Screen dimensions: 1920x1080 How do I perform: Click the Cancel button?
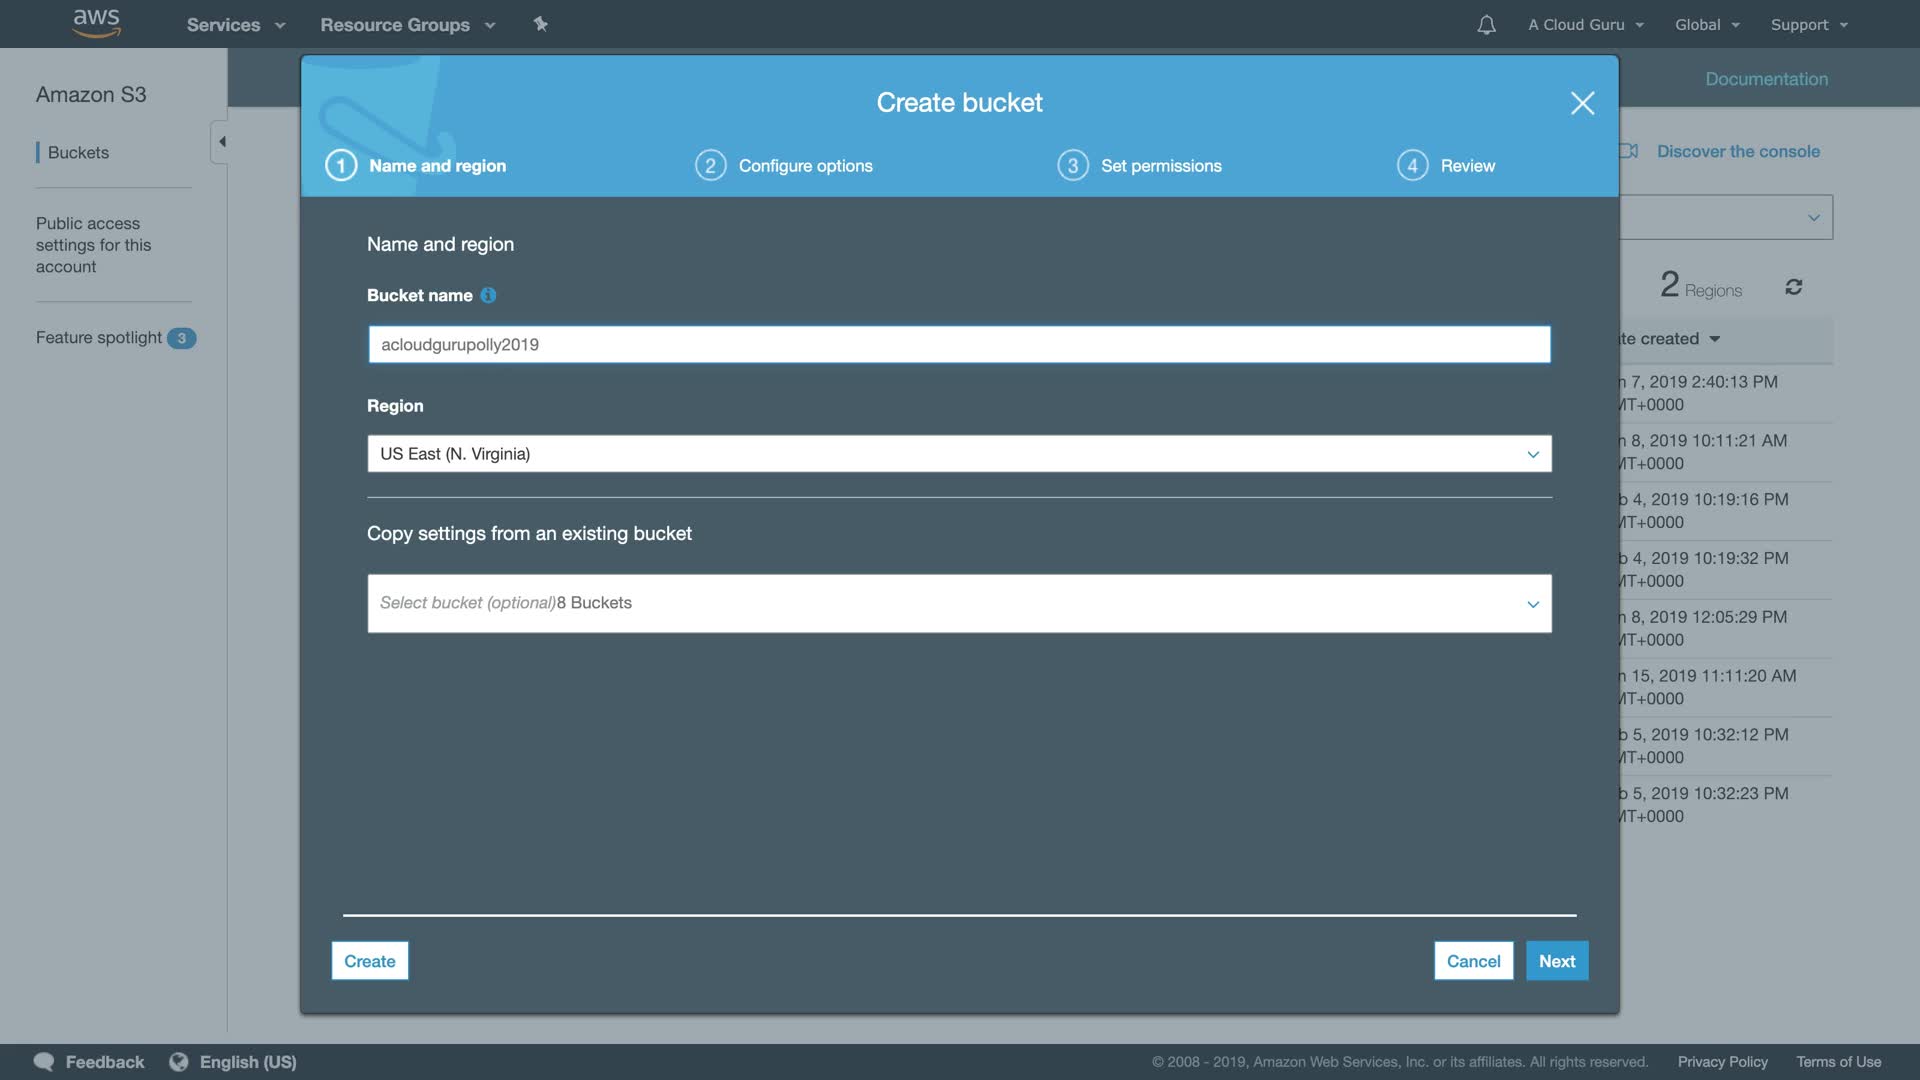pos(1473,961)
